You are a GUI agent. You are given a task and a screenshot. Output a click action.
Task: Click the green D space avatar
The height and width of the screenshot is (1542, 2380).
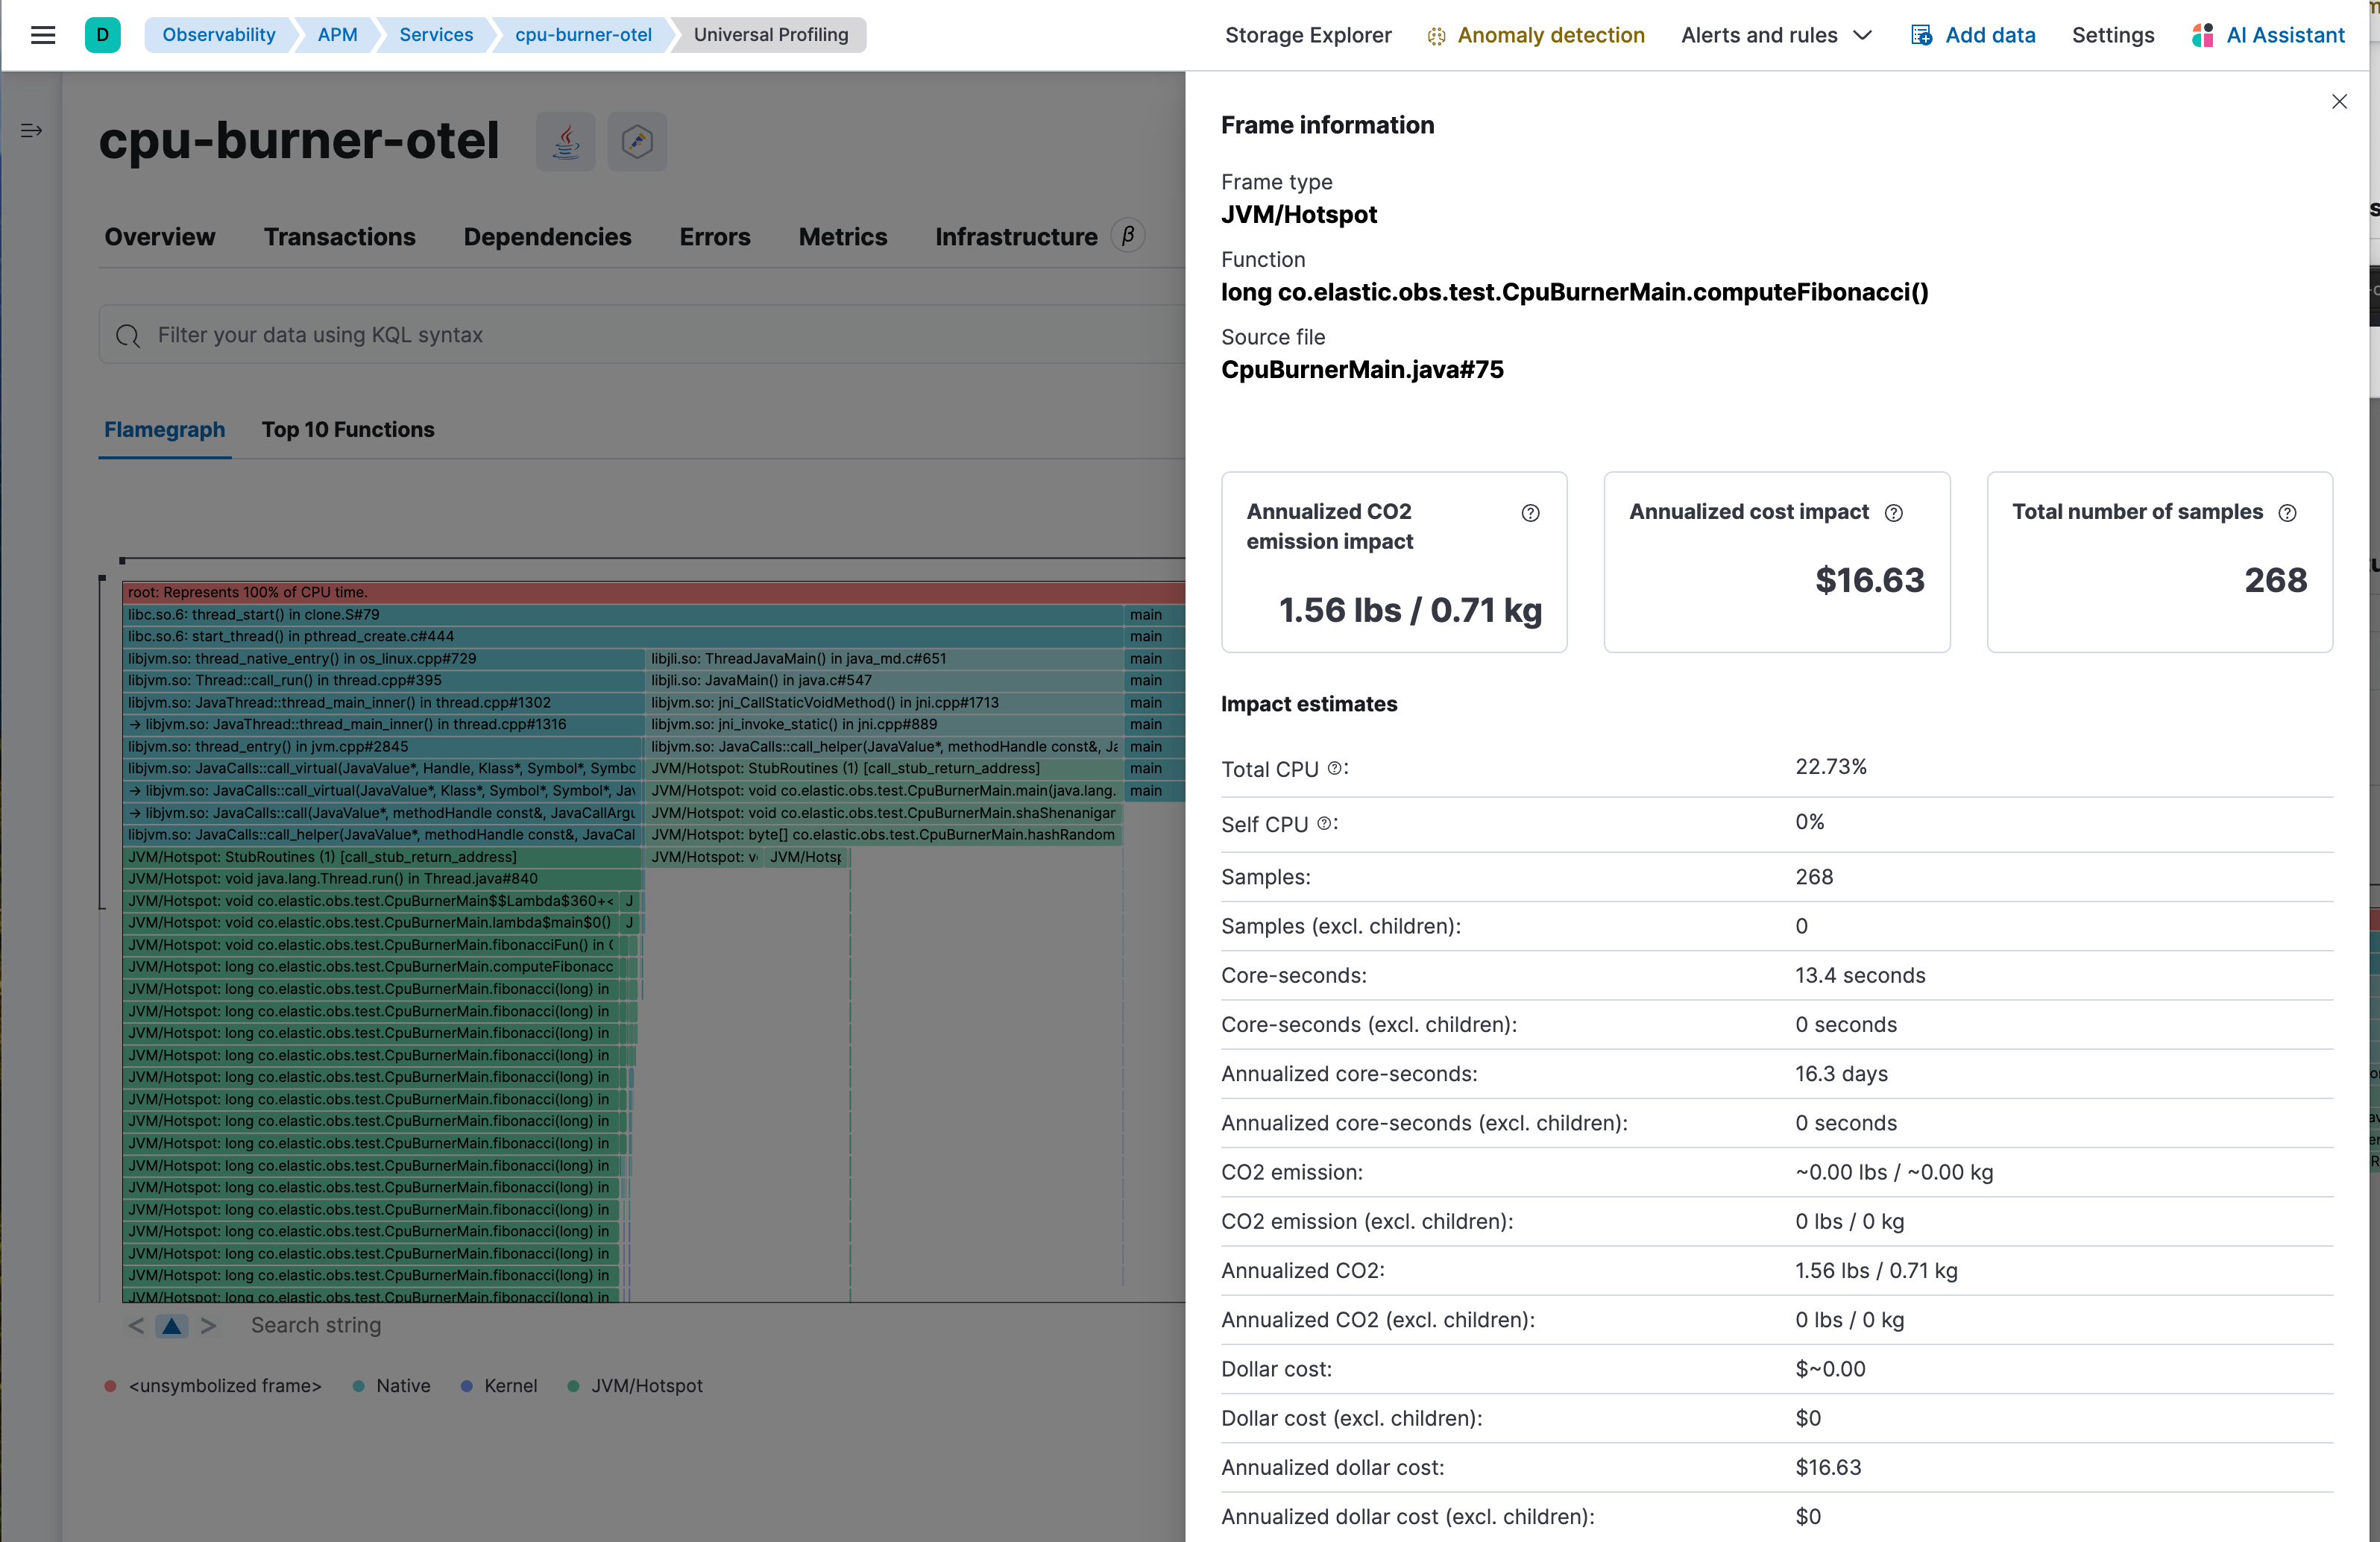point(102,35)
